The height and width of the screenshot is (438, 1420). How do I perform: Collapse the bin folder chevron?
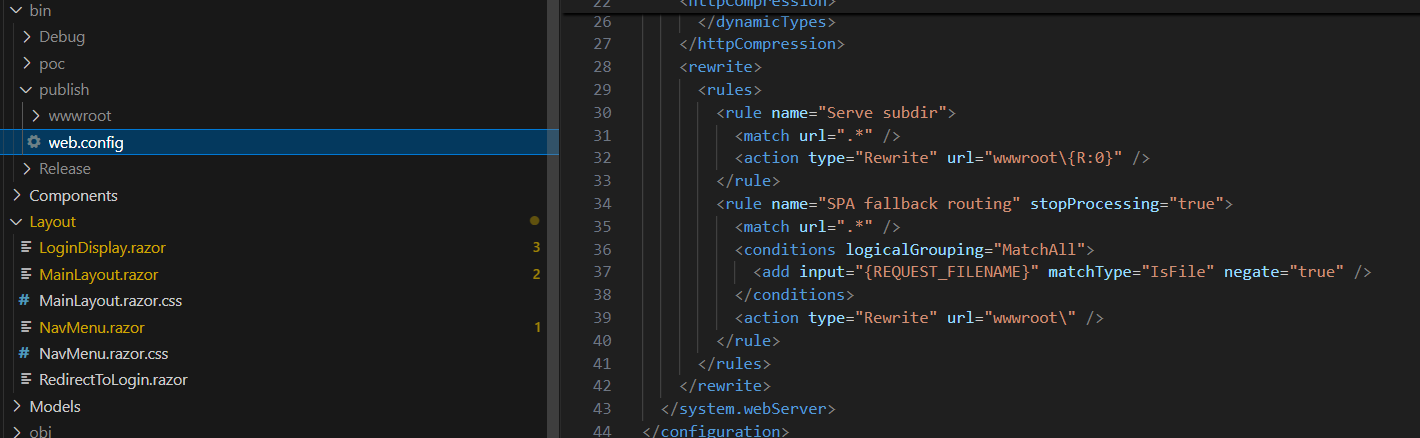[x=16, y=11]
